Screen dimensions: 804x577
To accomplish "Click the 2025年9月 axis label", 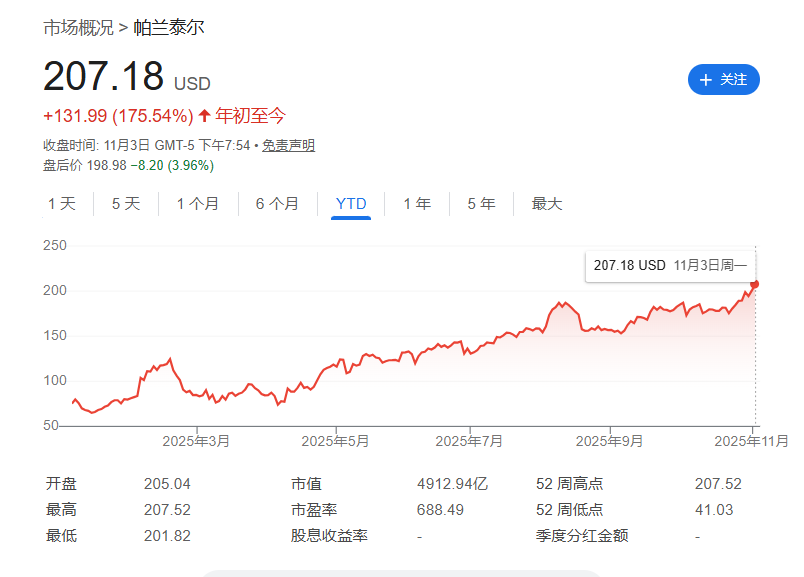I will point(609,440).
